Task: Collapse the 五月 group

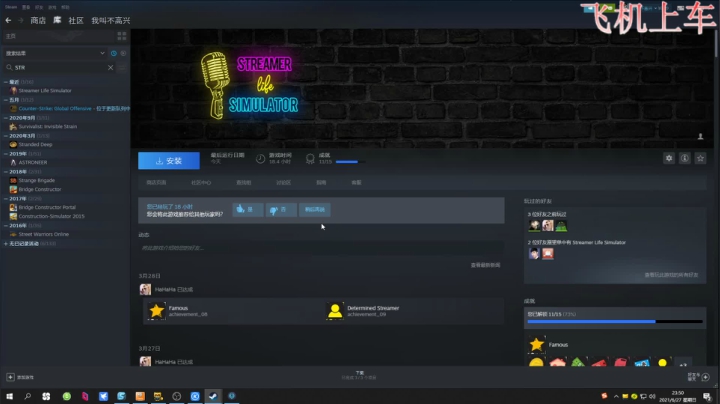Action: pos(6,100)
